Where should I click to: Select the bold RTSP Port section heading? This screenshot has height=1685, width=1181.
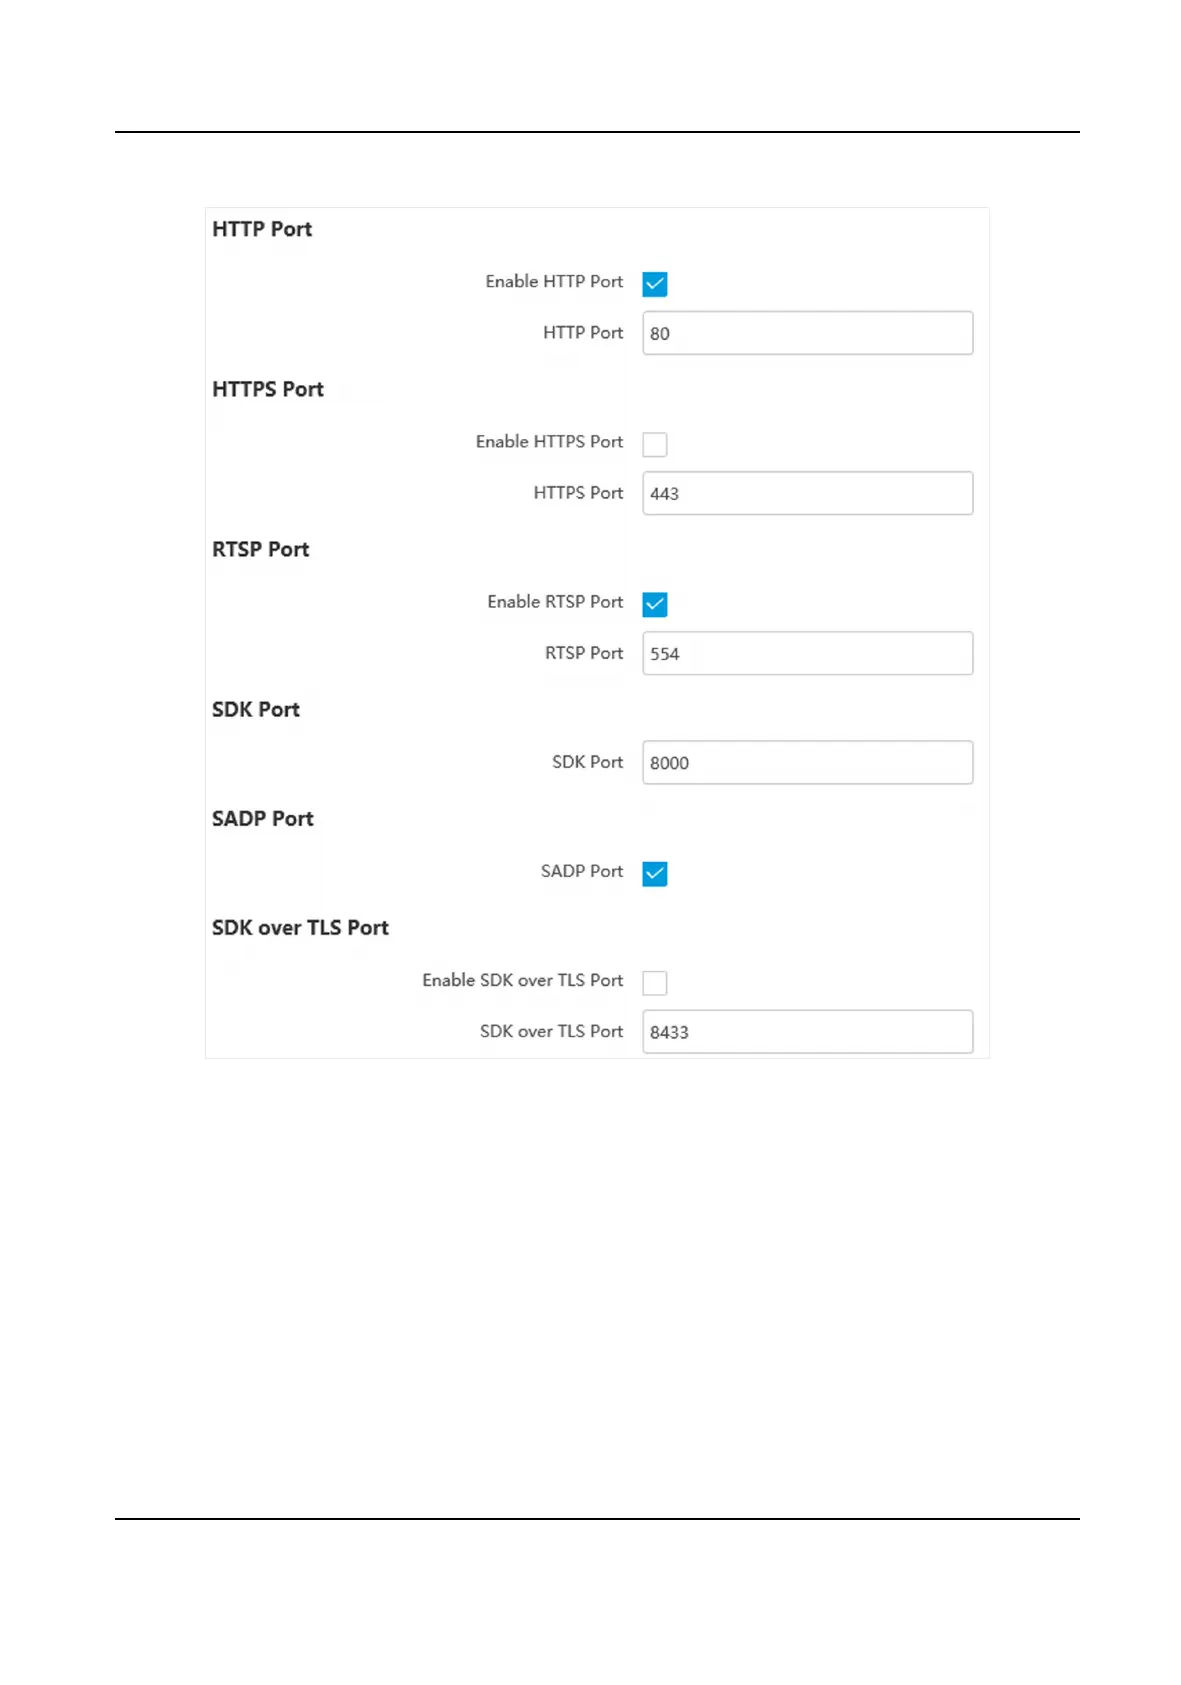tap(260, 549)
